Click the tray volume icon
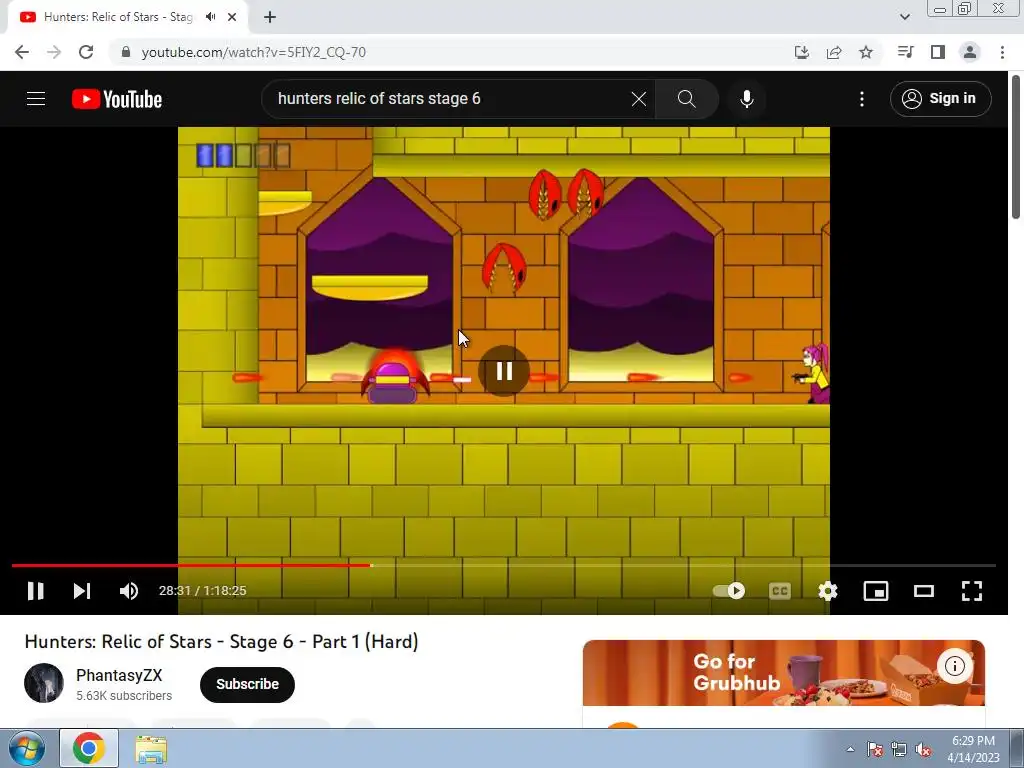Viewport: 1024px width, 768px height. click(x=923, y=750)
